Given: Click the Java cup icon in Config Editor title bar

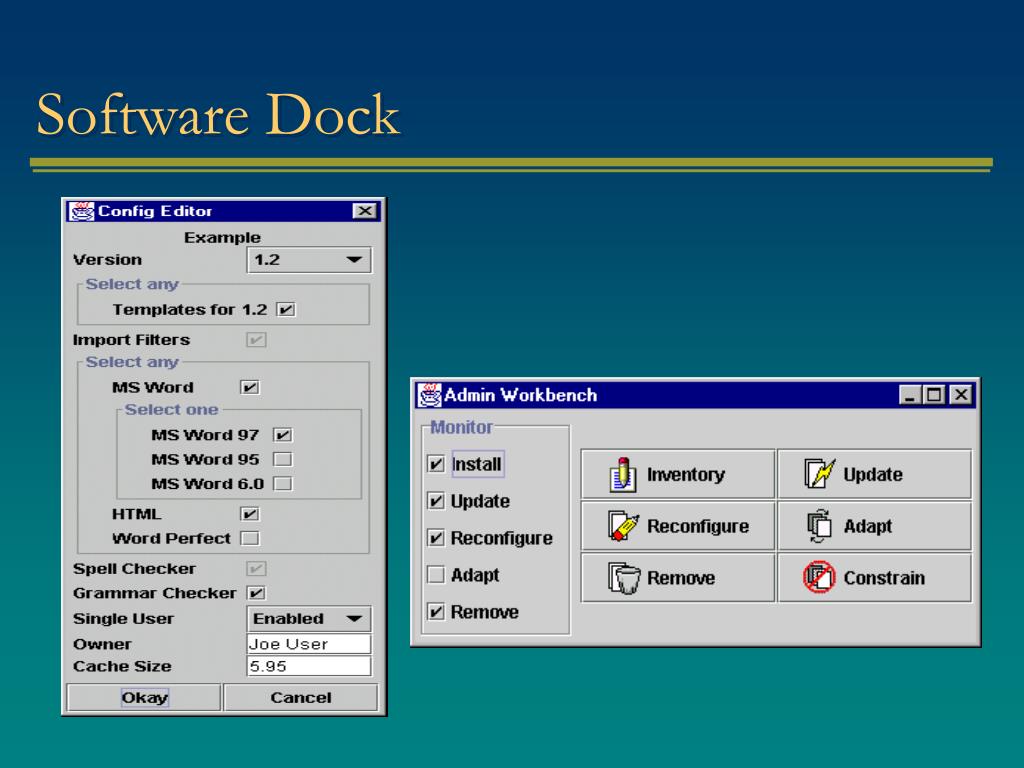Looking at the screenshot, I should pyautogui.click(x=82, y=212).
